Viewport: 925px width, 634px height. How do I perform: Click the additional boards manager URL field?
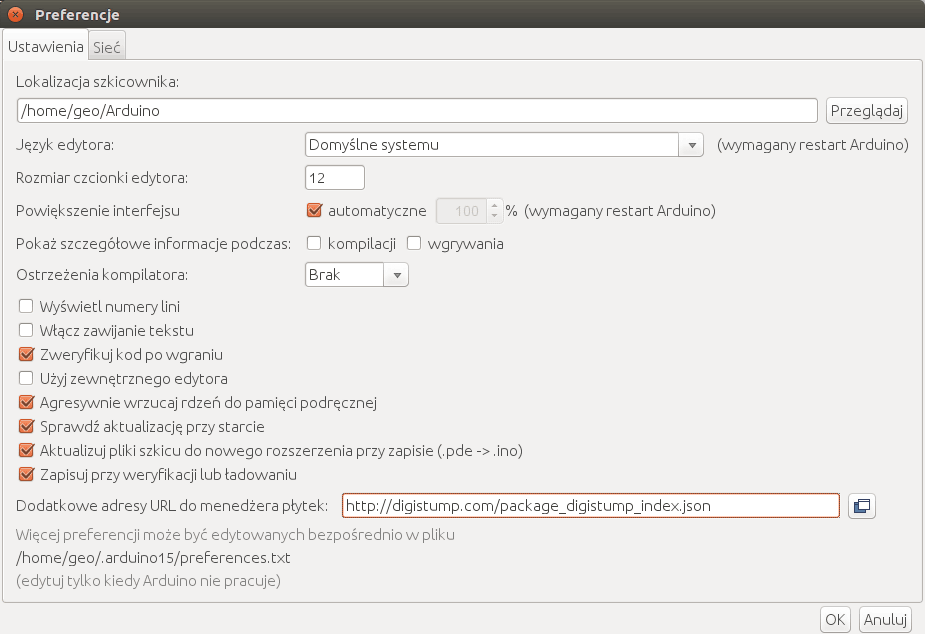coord(590,506)
